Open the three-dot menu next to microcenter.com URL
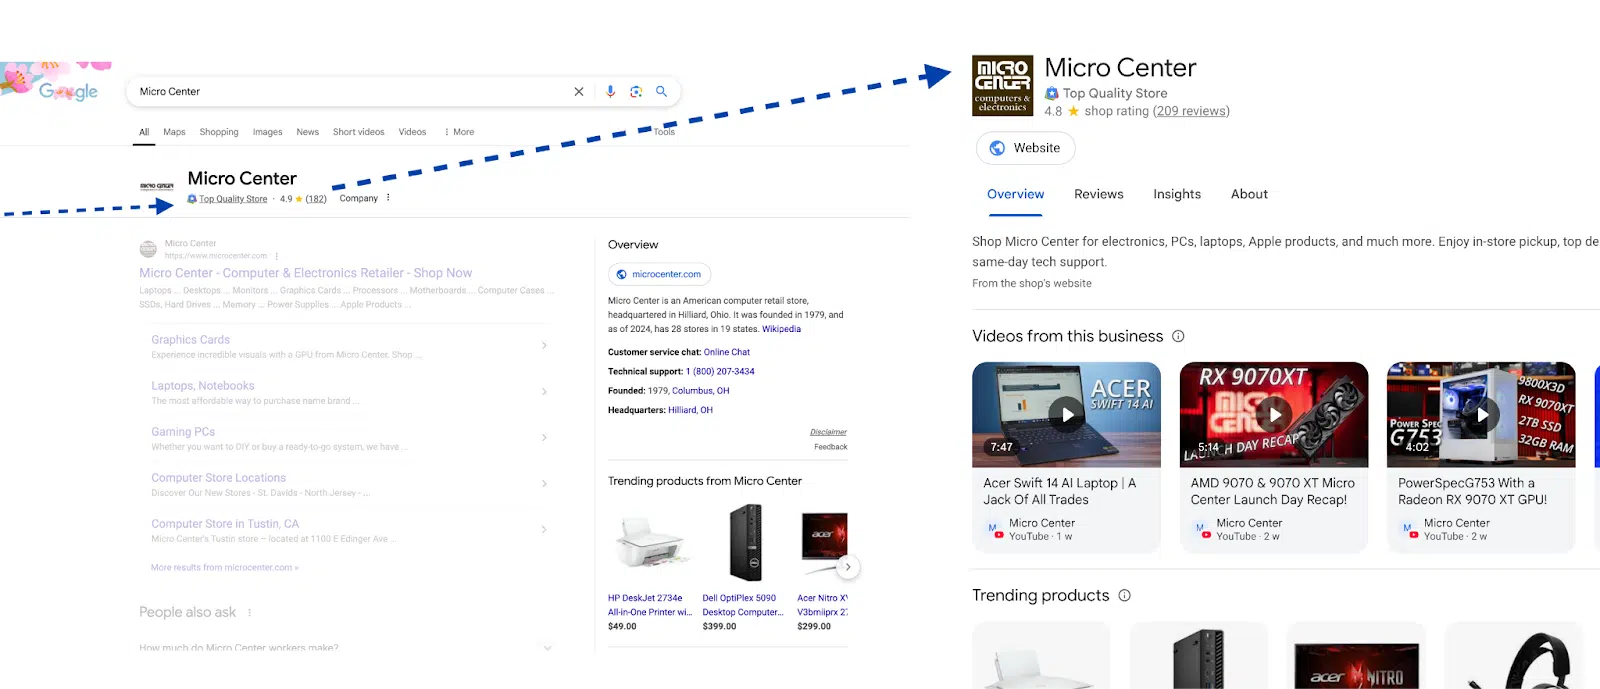Screen dimensions: 1600x689 click(277, 256)
